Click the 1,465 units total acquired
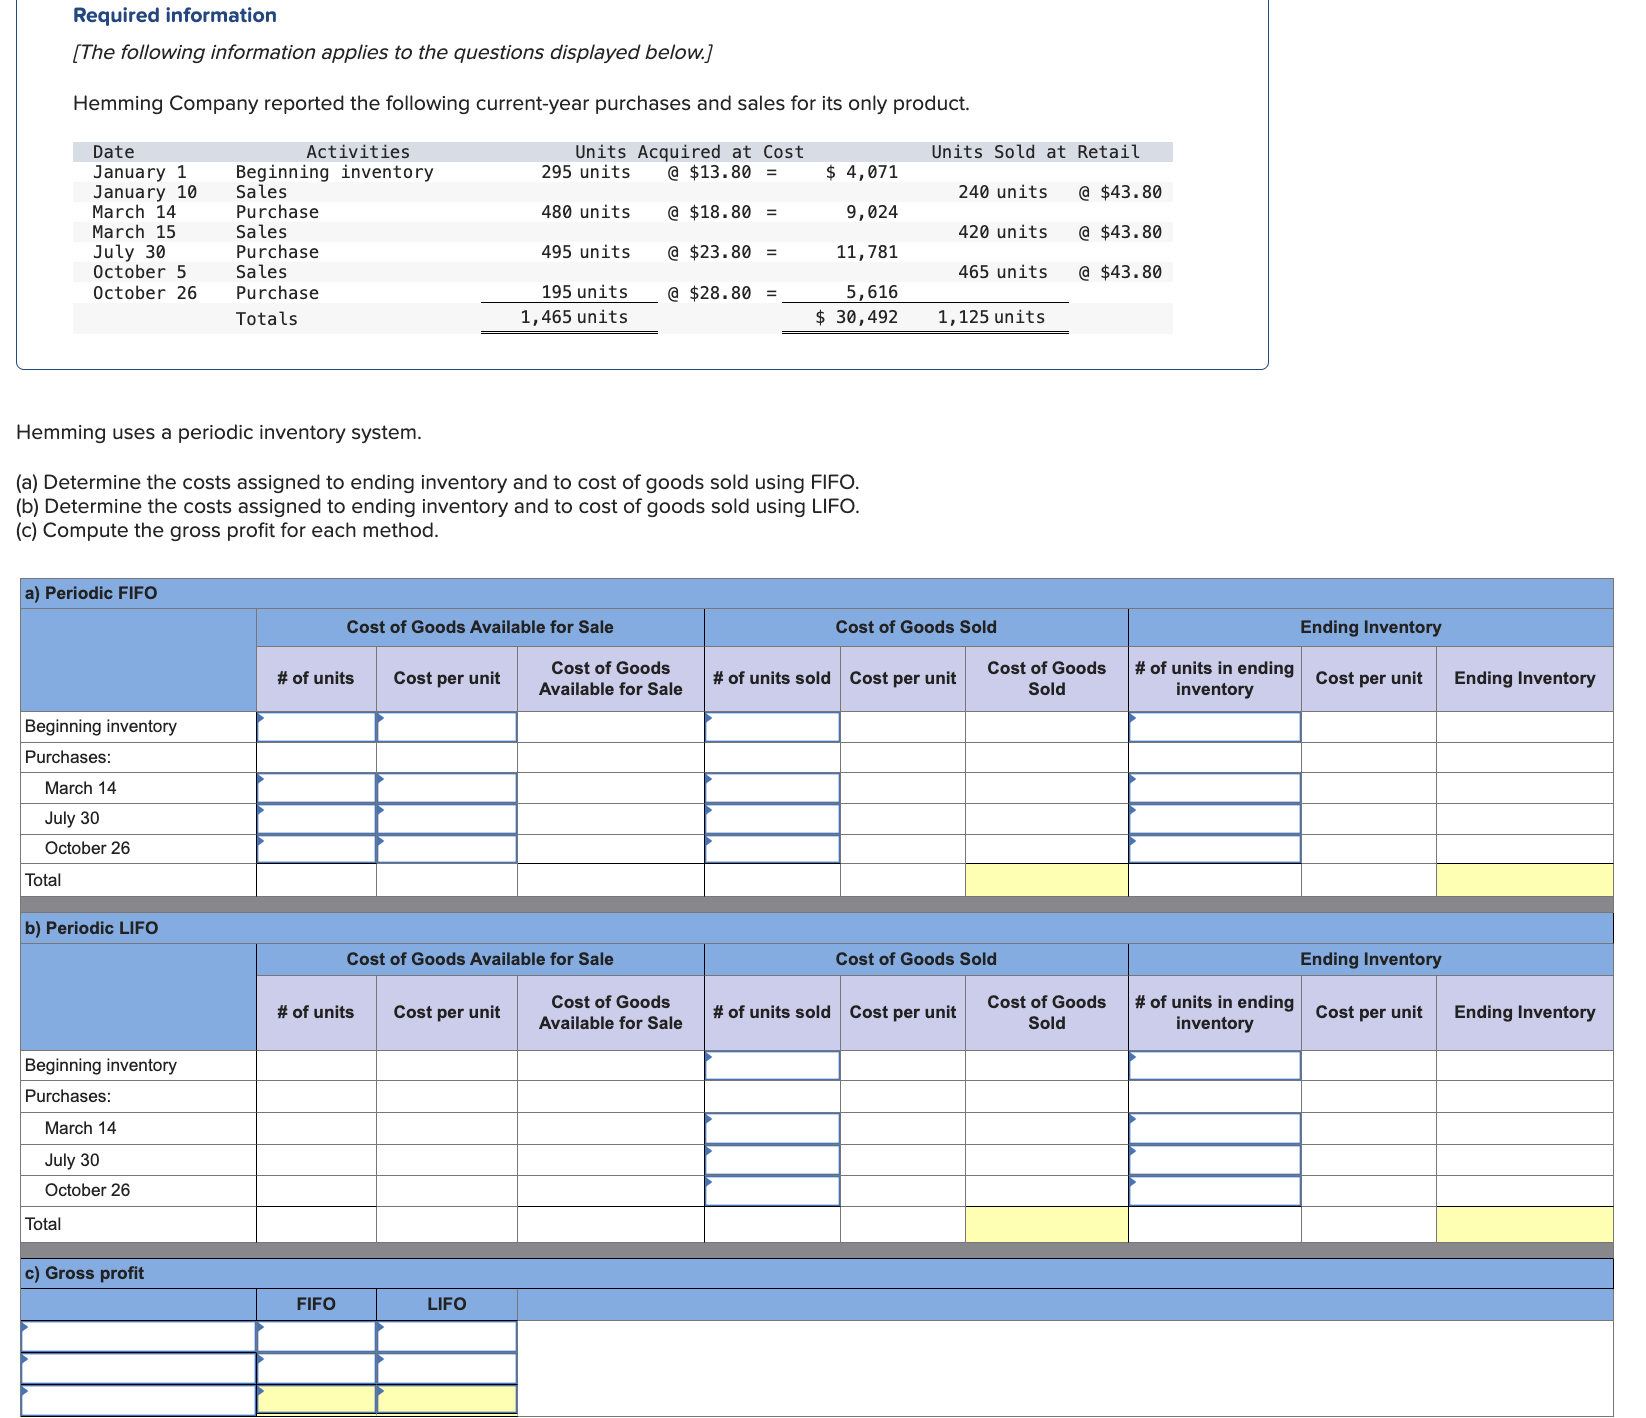 point(574,317)
